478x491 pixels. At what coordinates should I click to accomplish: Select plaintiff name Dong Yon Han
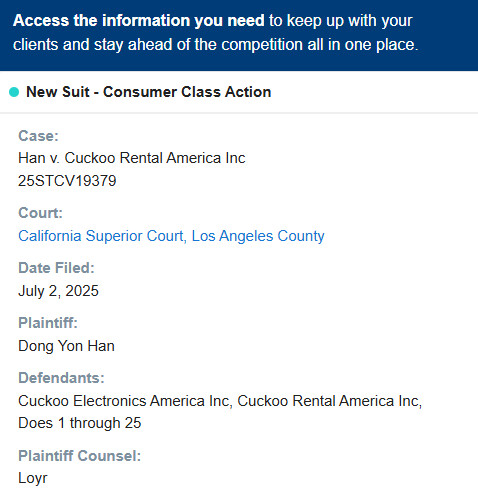[x=66, y=346]
